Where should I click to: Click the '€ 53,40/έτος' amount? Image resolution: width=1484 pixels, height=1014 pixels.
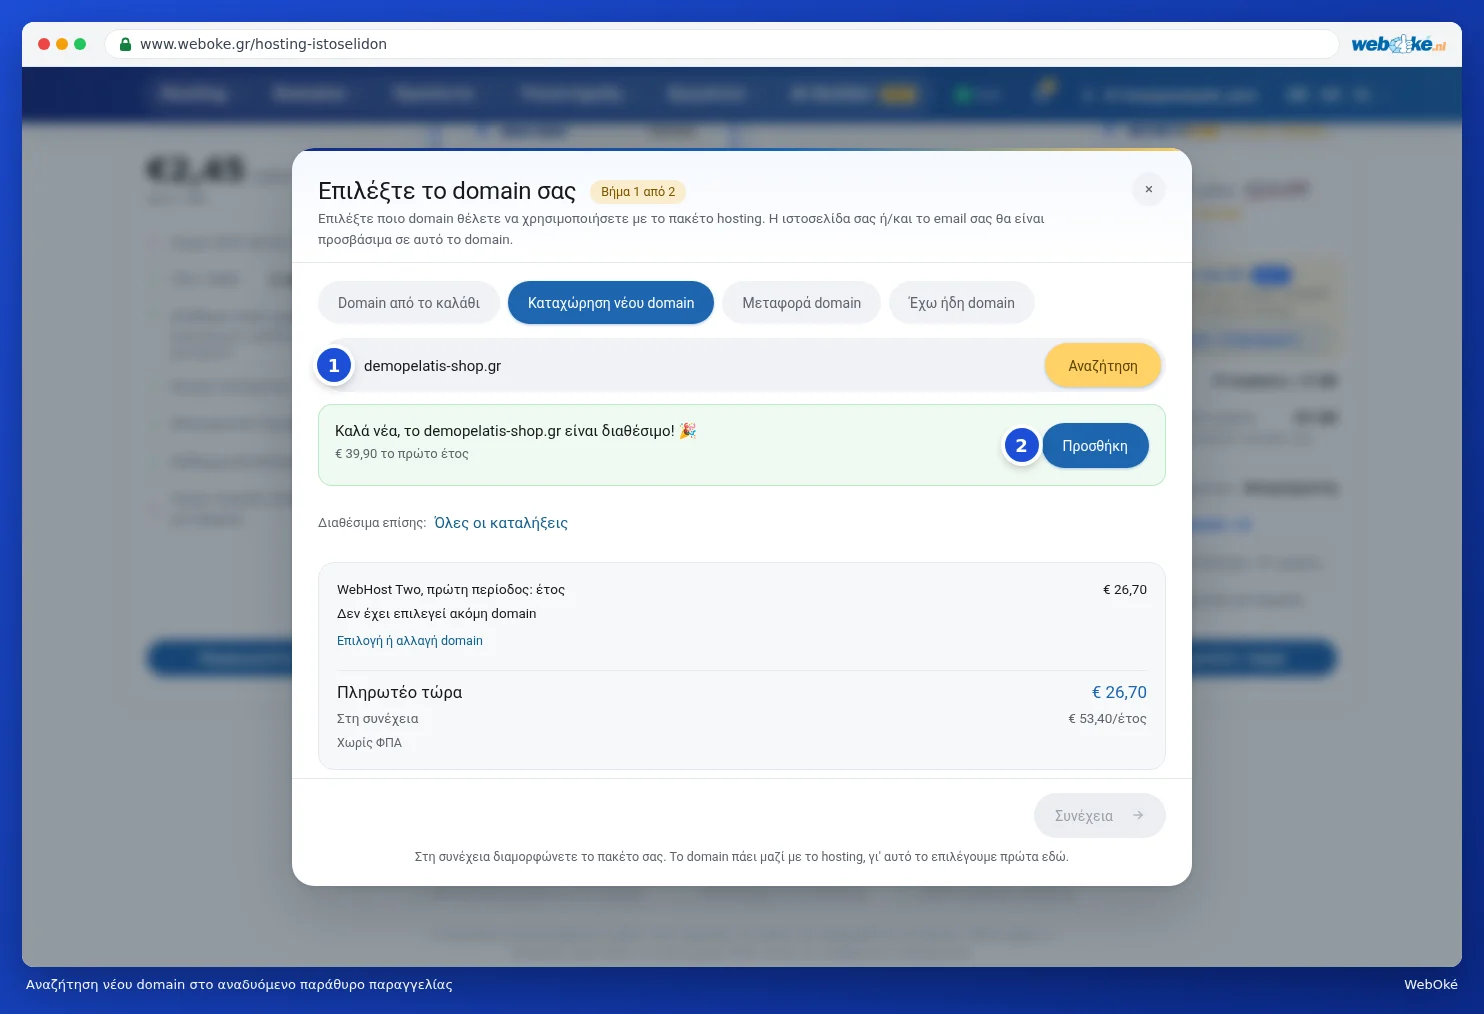[1107, 719]
